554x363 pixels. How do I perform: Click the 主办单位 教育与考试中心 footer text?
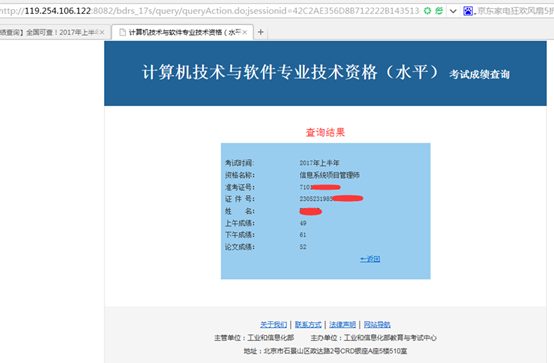click(373, 338)
